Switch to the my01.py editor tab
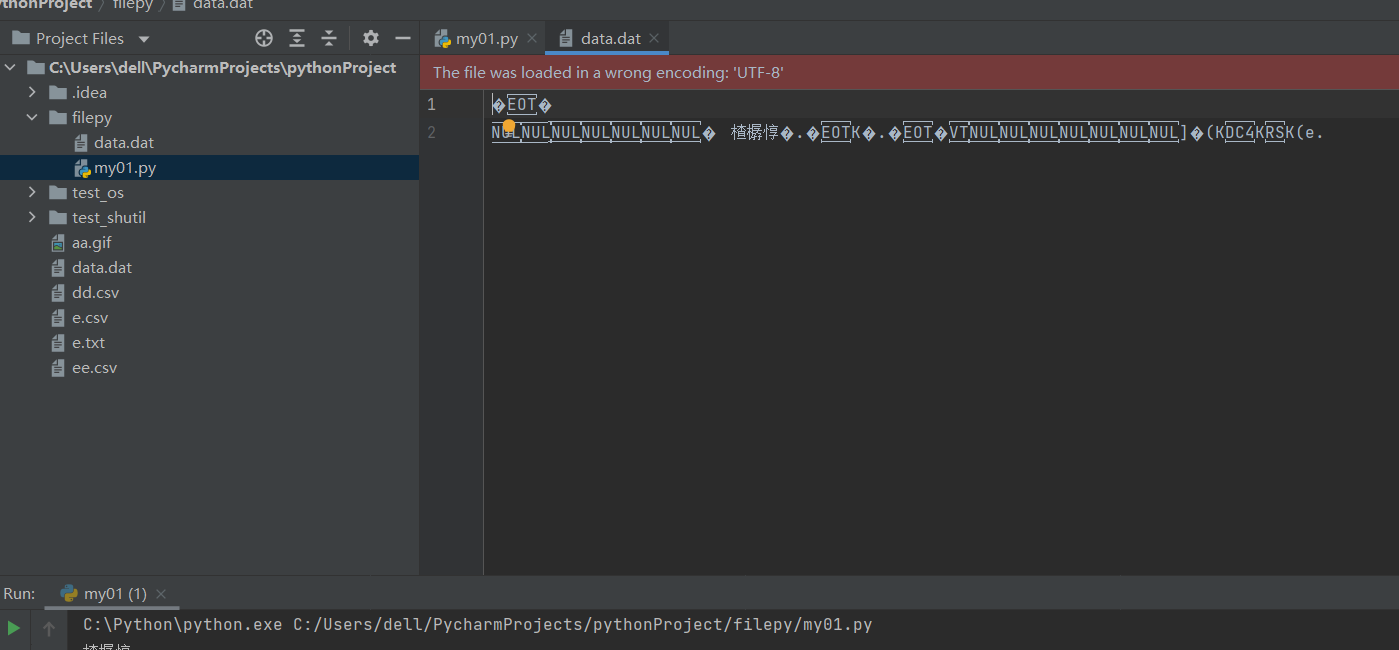This screenshot has width=1399, height=650. pyautogui.click(x=486, y=39)
